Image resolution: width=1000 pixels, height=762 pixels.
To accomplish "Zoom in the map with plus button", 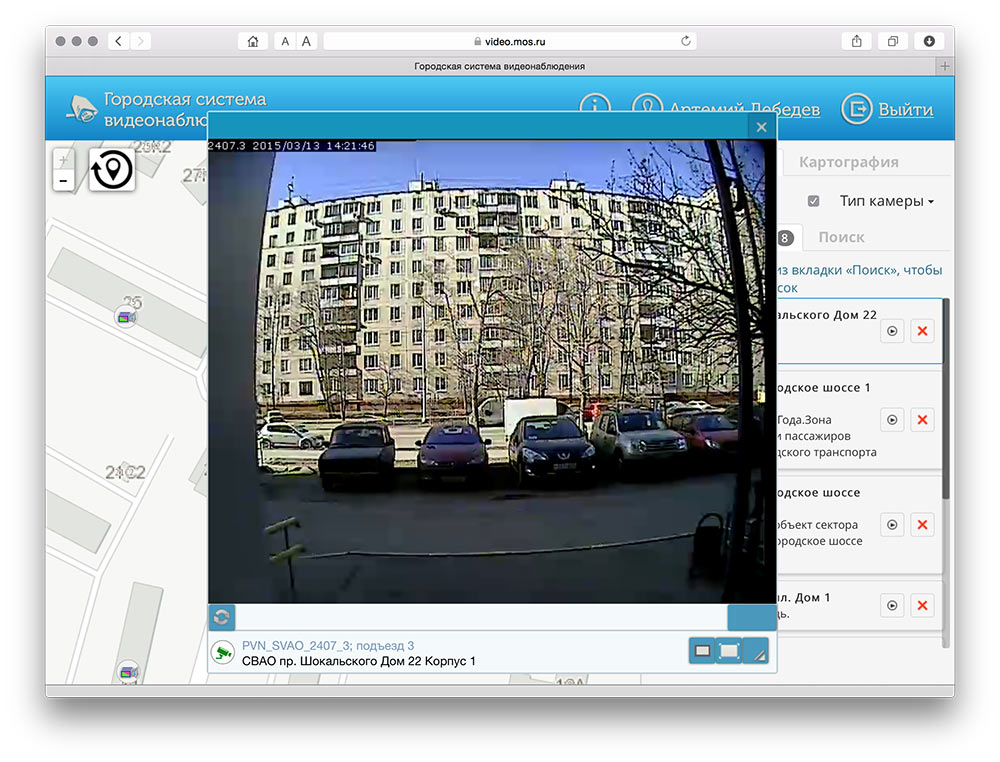I will point(63,159).
